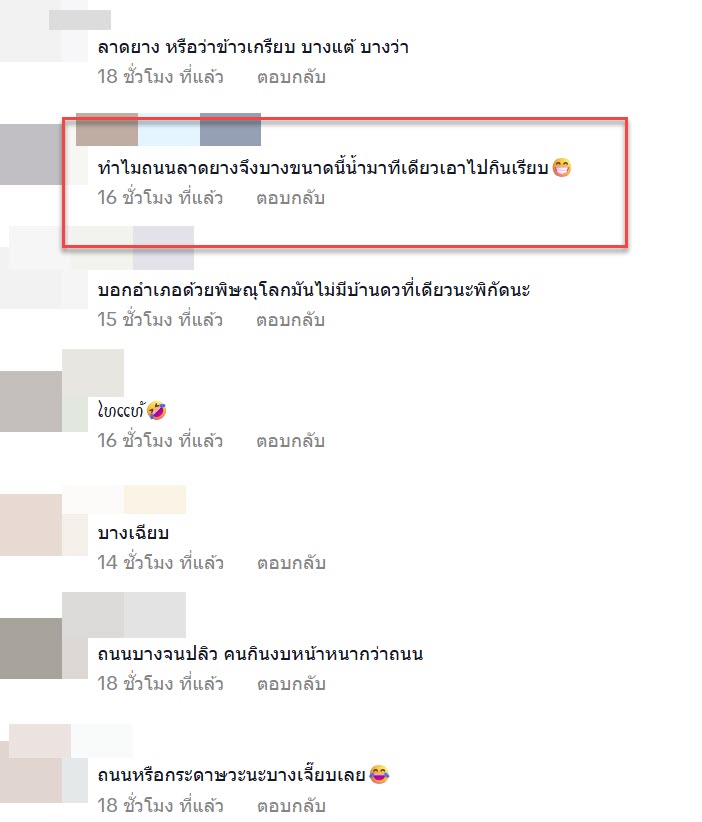Click ตอบกลับ under the บางเฉียบ comment
Viewport: 702px width, 822px height.
[x=291, y=563]
